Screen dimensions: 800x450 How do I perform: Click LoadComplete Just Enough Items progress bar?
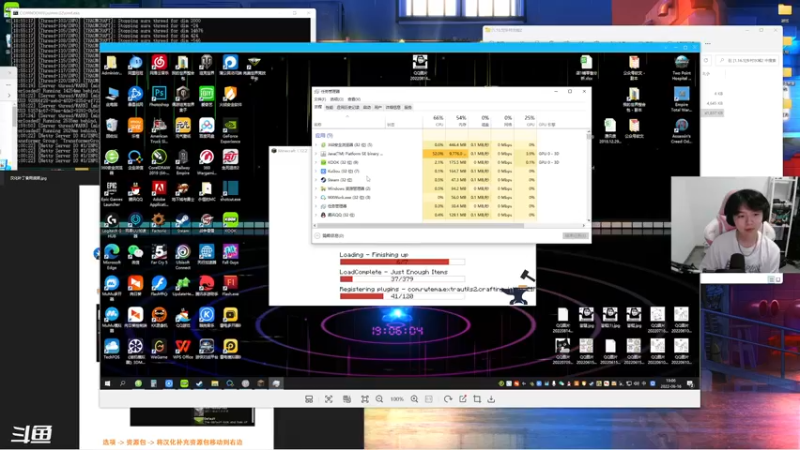(x=402, y=279)
